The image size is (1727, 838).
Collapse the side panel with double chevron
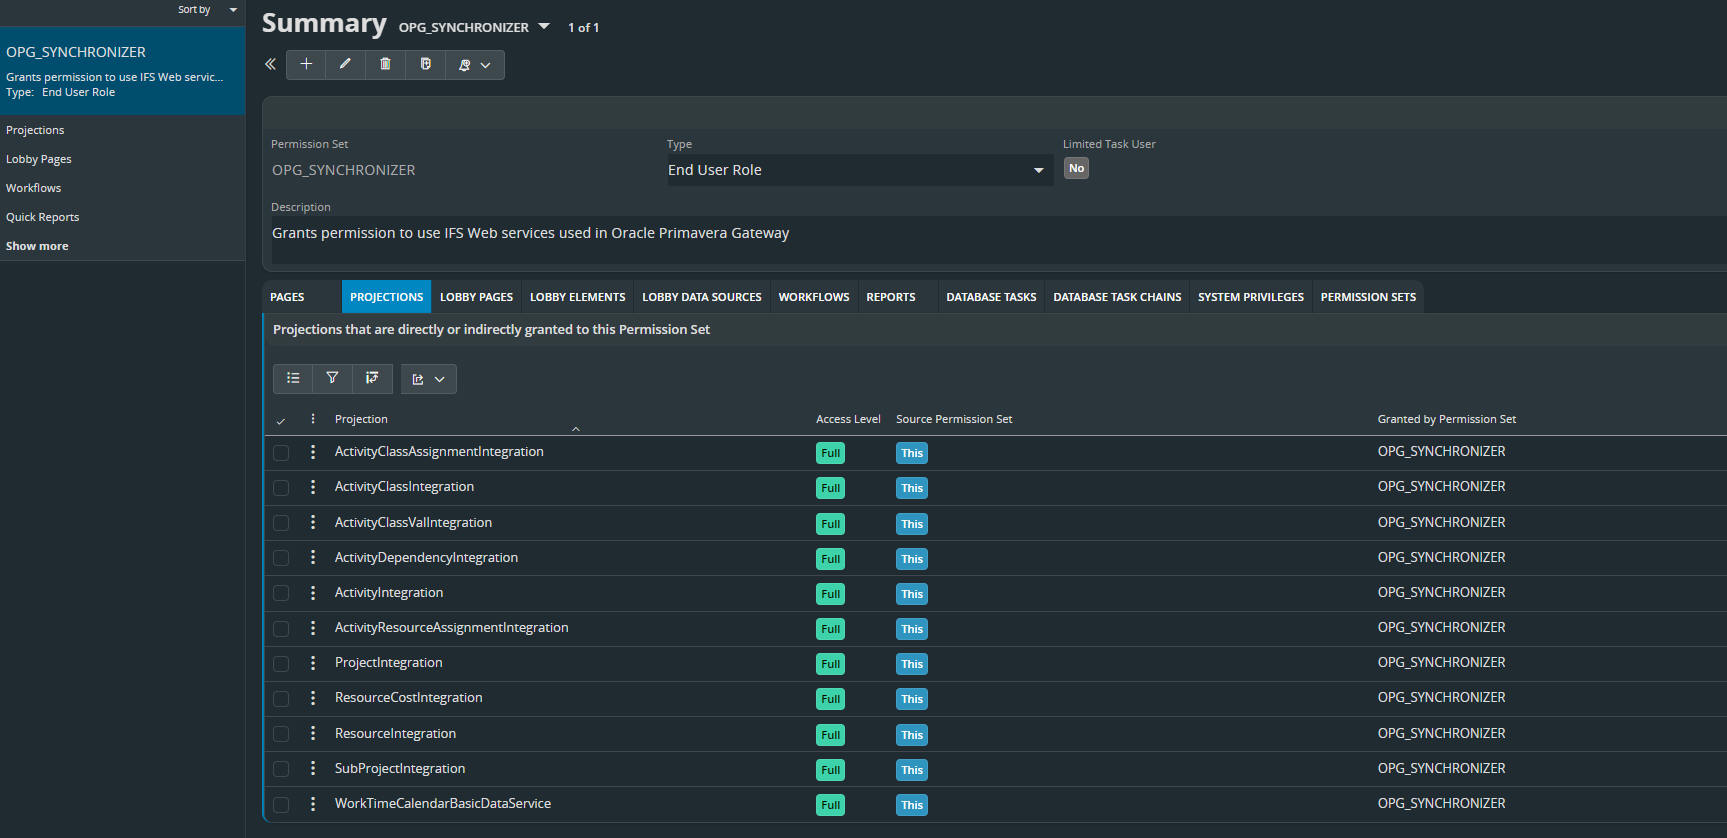pos(270,64)
